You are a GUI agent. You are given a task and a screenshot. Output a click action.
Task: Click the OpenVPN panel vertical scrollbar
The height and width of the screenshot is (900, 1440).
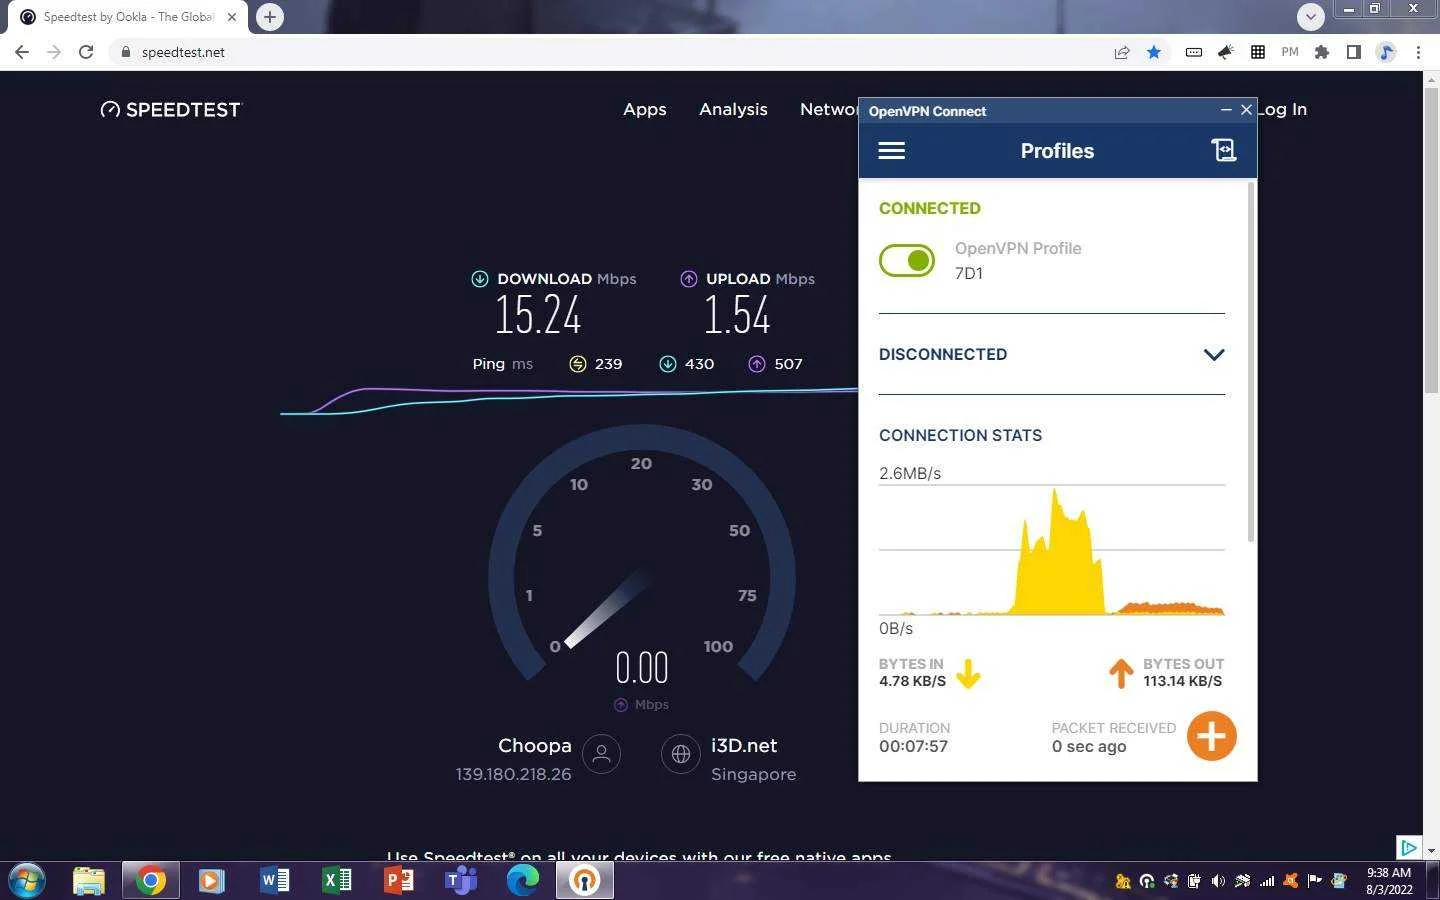(x=1251, y=363)
